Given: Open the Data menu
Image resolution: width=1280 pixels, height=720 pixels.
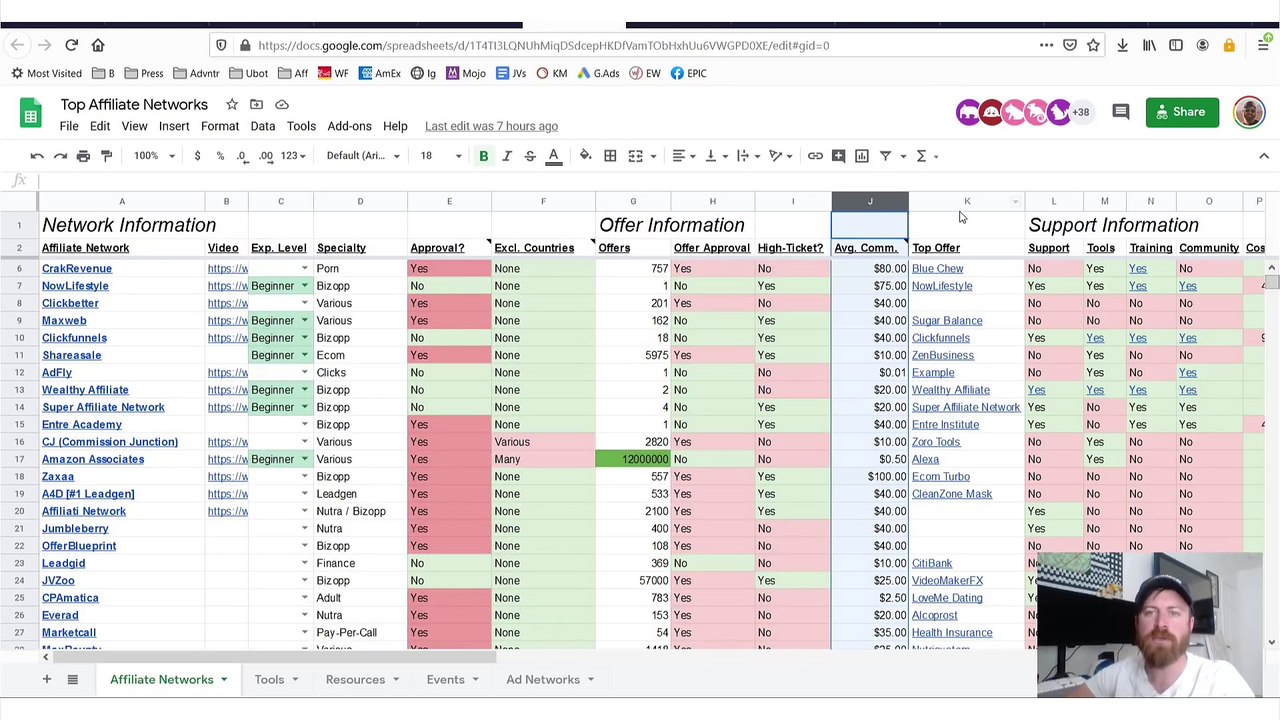Looking at the screenshot, I should [263, 126].
